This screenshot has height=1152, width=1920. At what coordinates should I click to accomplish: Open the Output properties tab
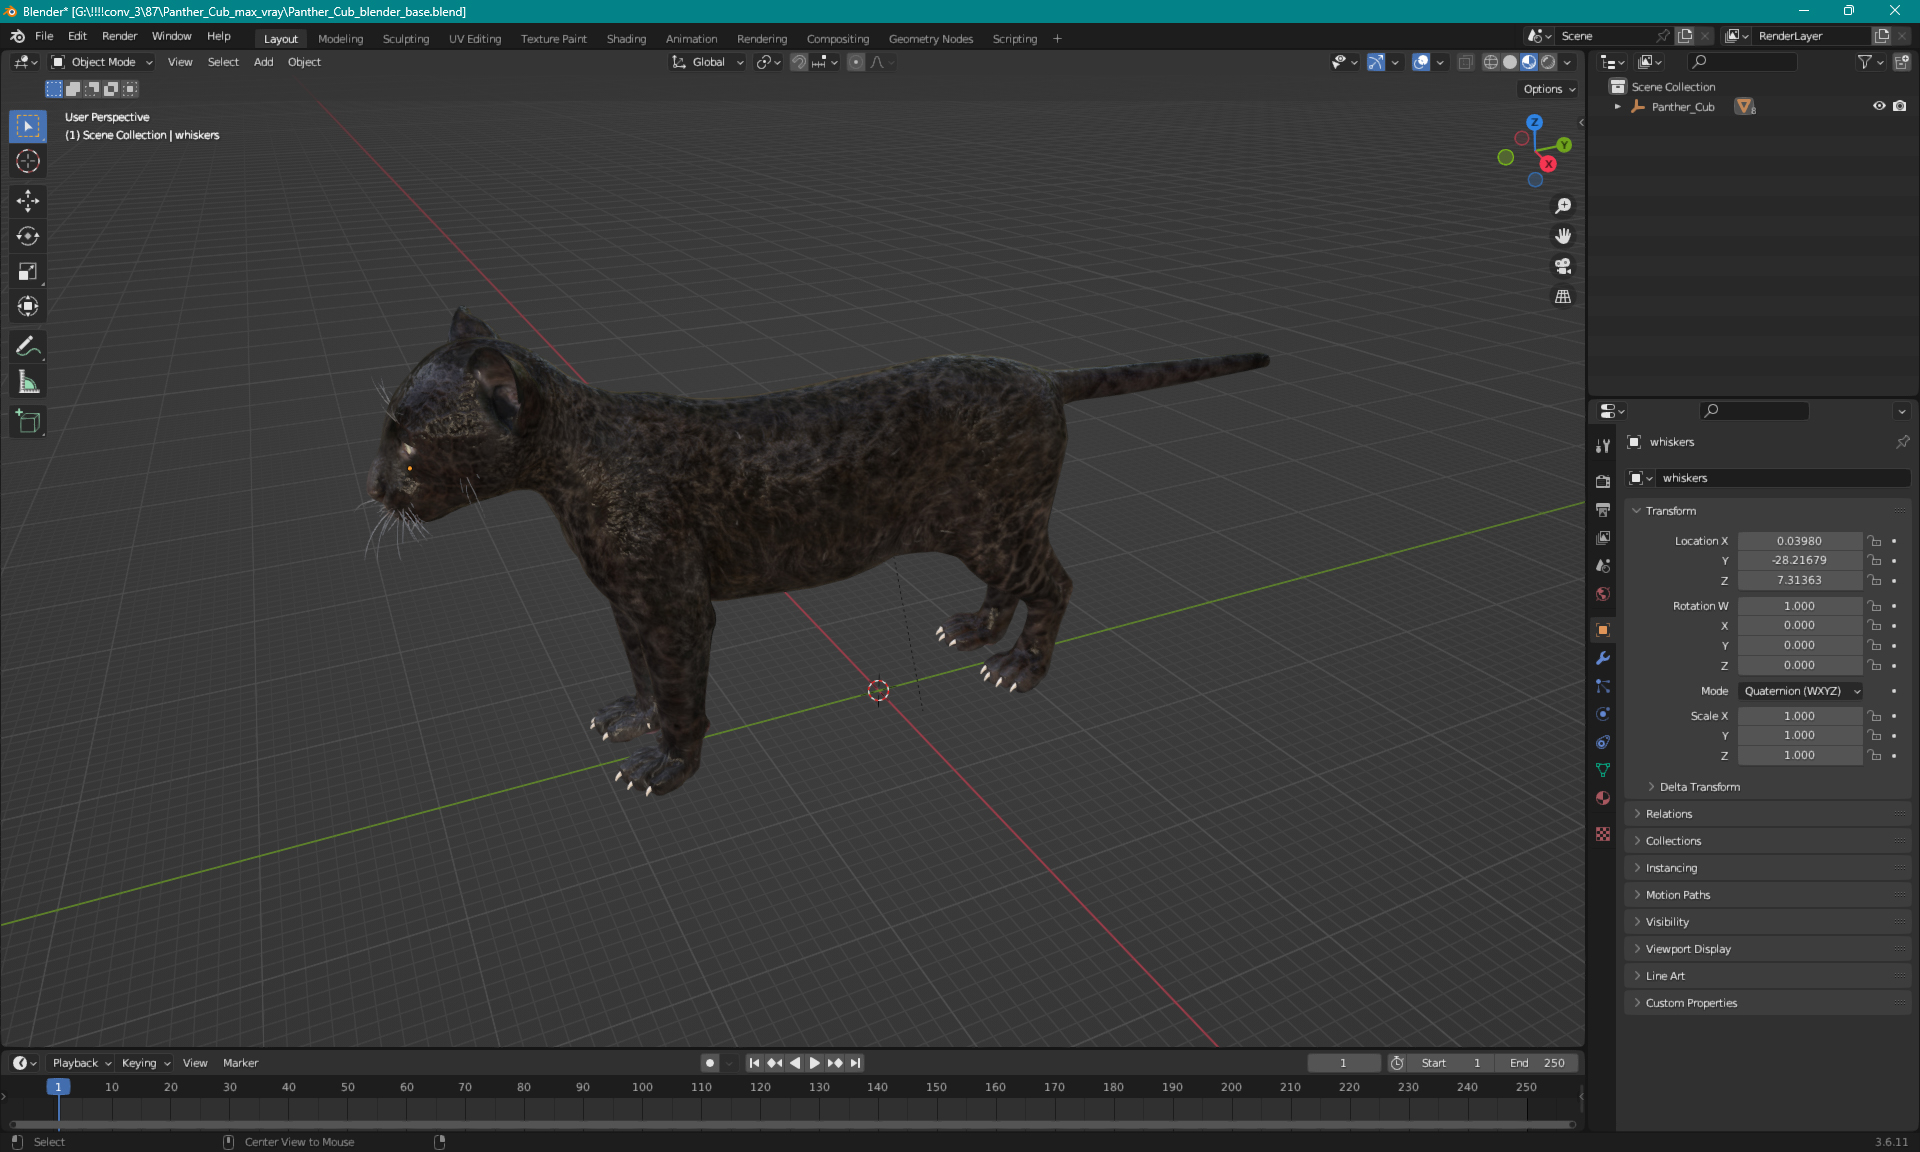click(x=1603, y=509)
